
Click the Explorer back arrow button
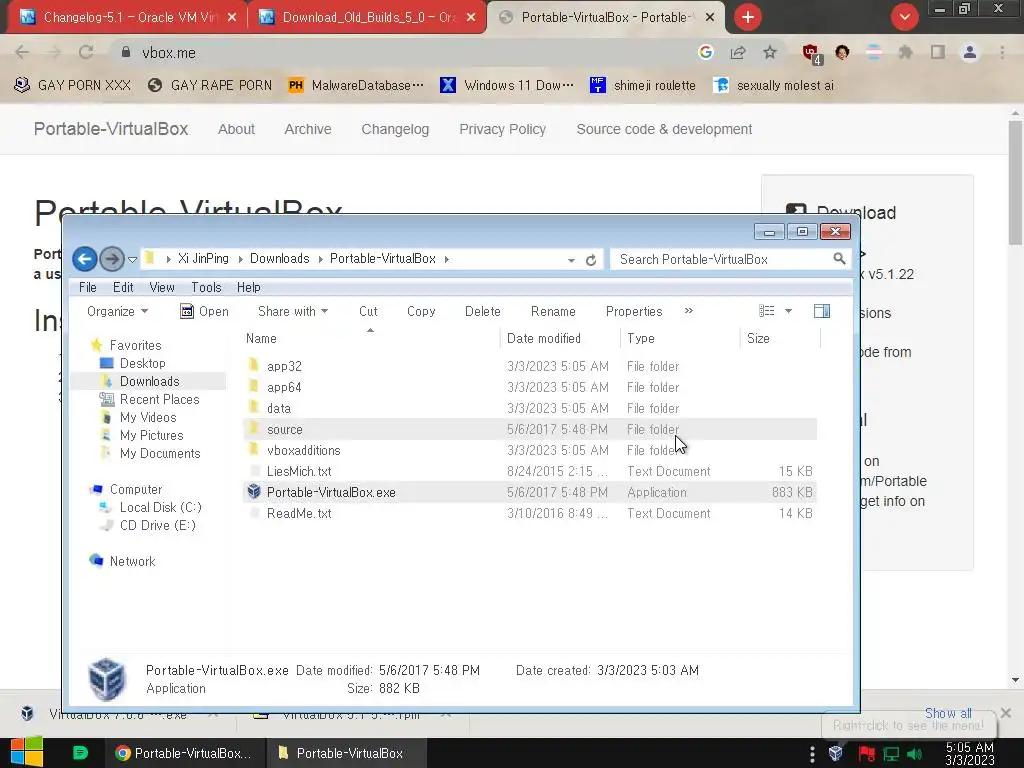84,259
